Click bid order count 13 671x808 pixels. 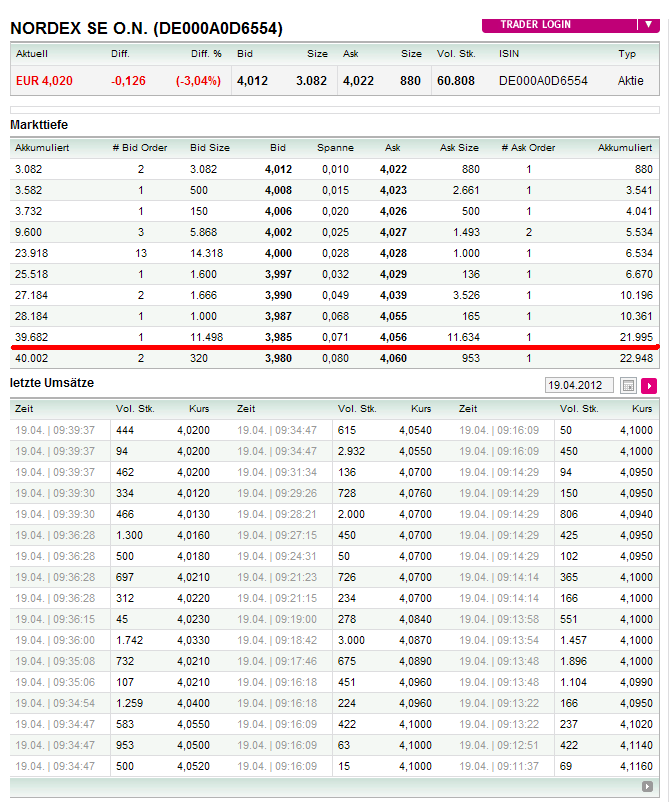click(141, 254)
